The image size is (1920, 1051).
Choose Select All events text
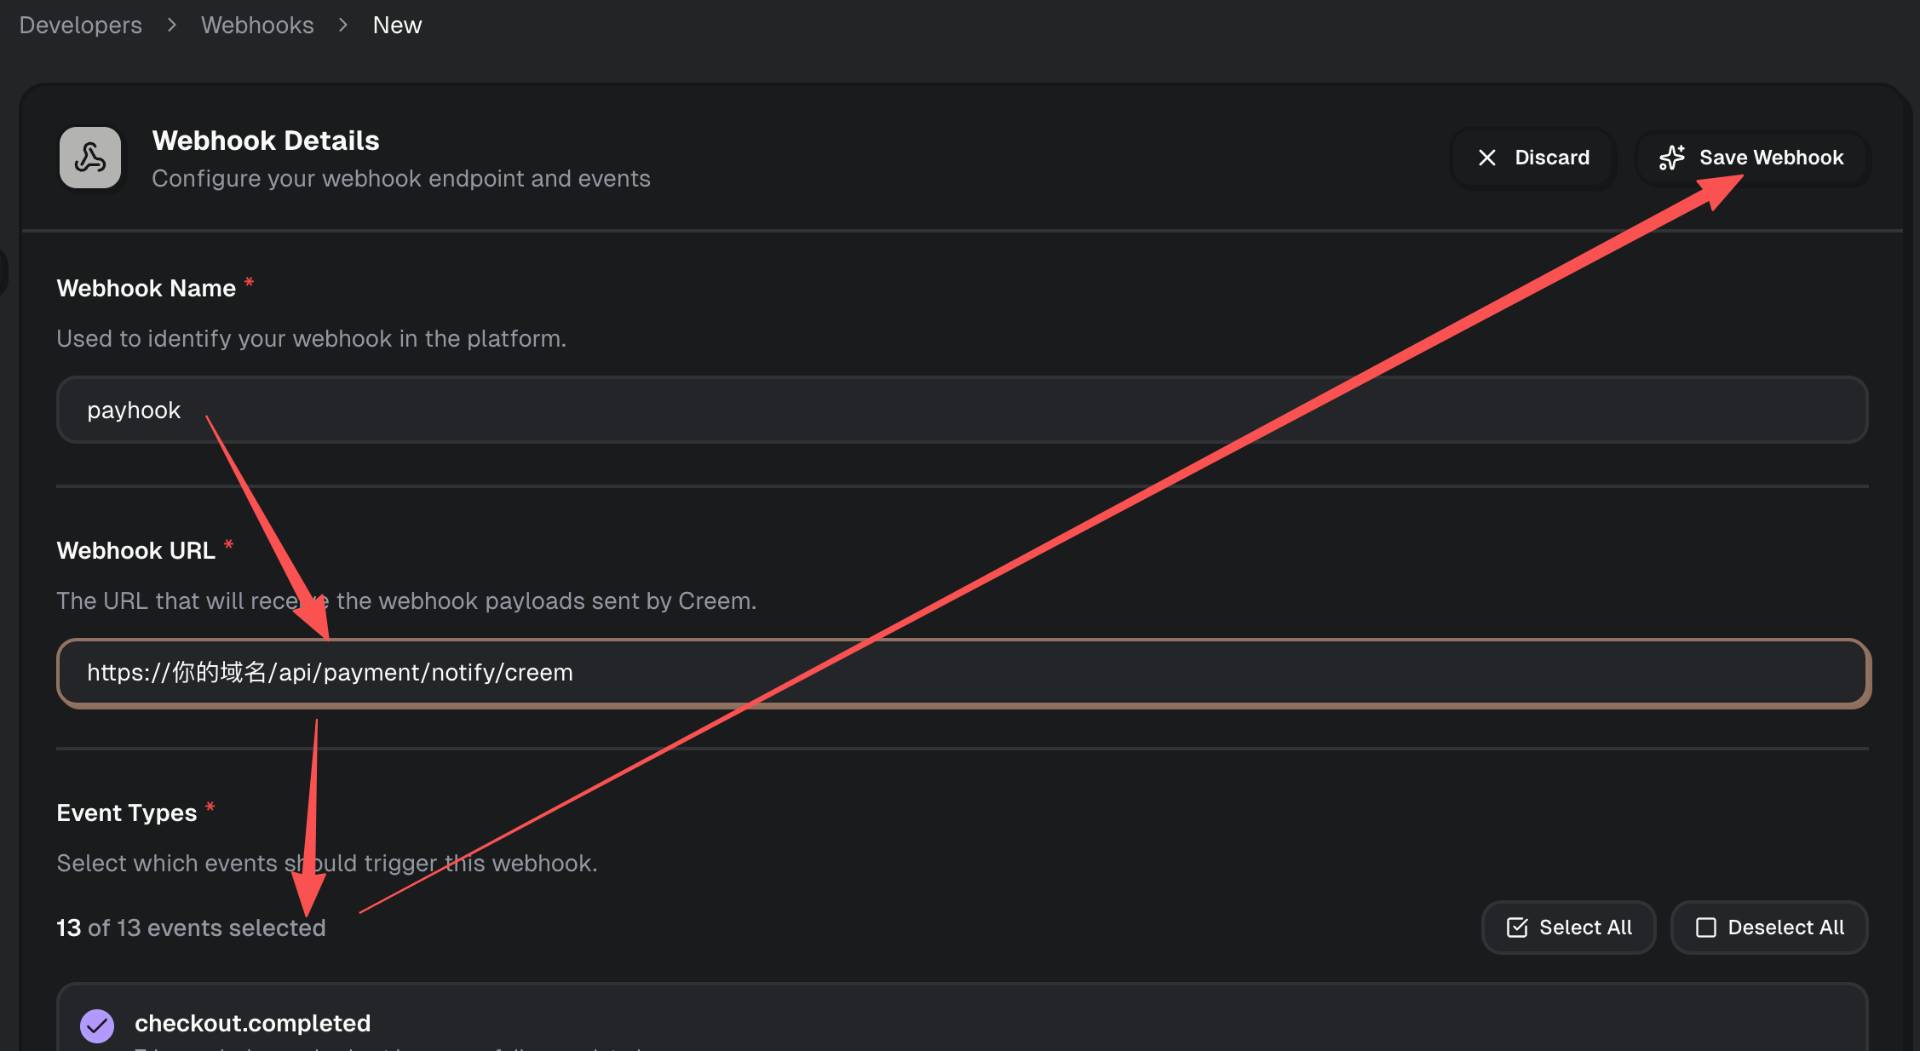pyautogui.click(x=1585, y=928)
